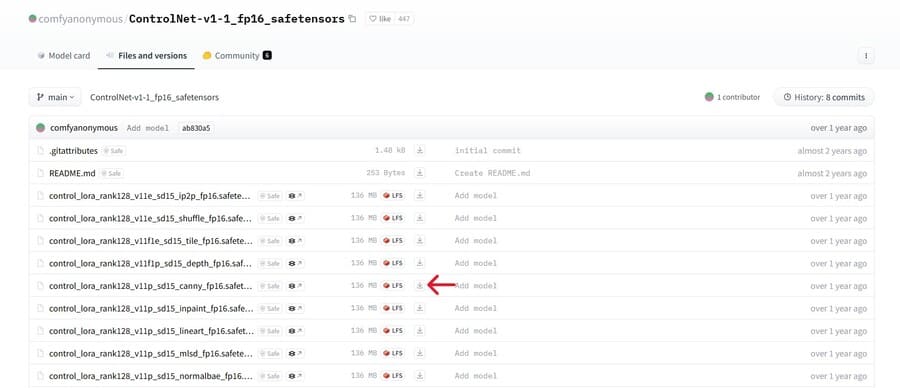The height and width of the screenshot is (388, 900).
Task: Download the normalbae_fp16 safetensors file
Action: click(x=420, y=376)
